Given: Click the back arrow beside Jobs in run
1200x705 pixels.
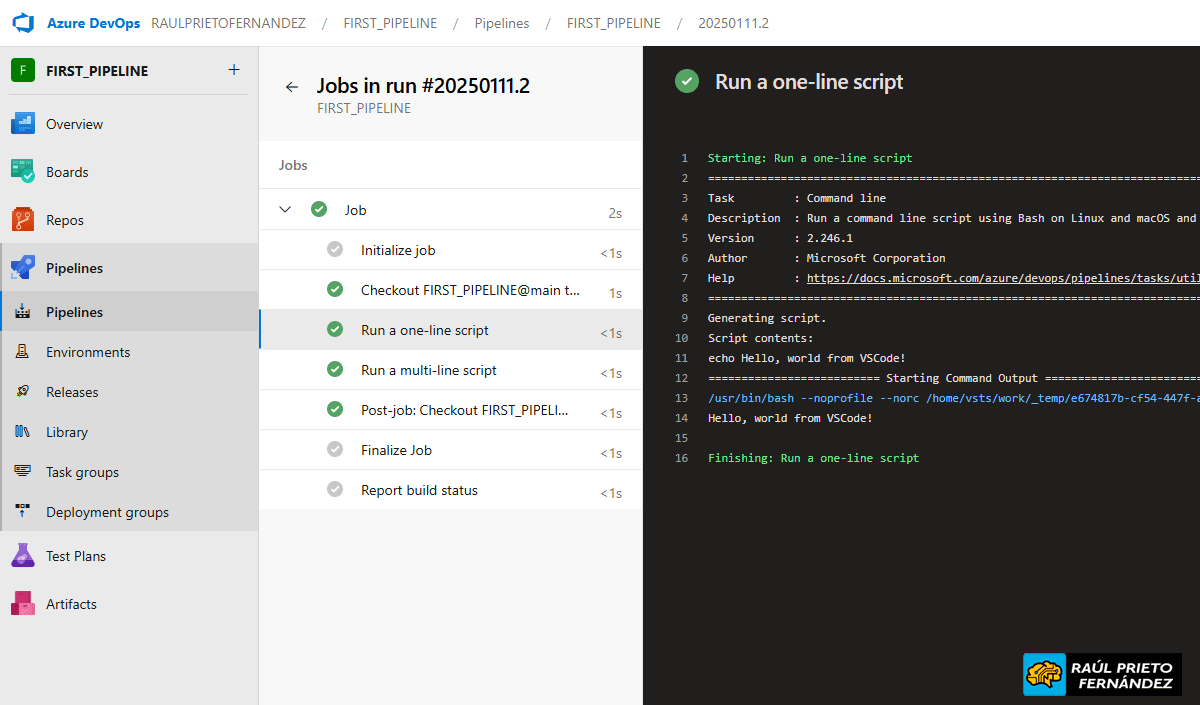Looking at the screenshot, I should point(292,87).
